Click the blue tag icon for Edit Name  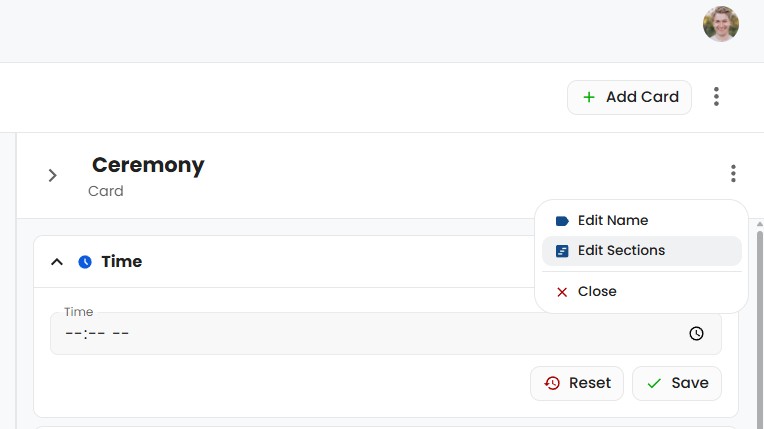[562, 221]
